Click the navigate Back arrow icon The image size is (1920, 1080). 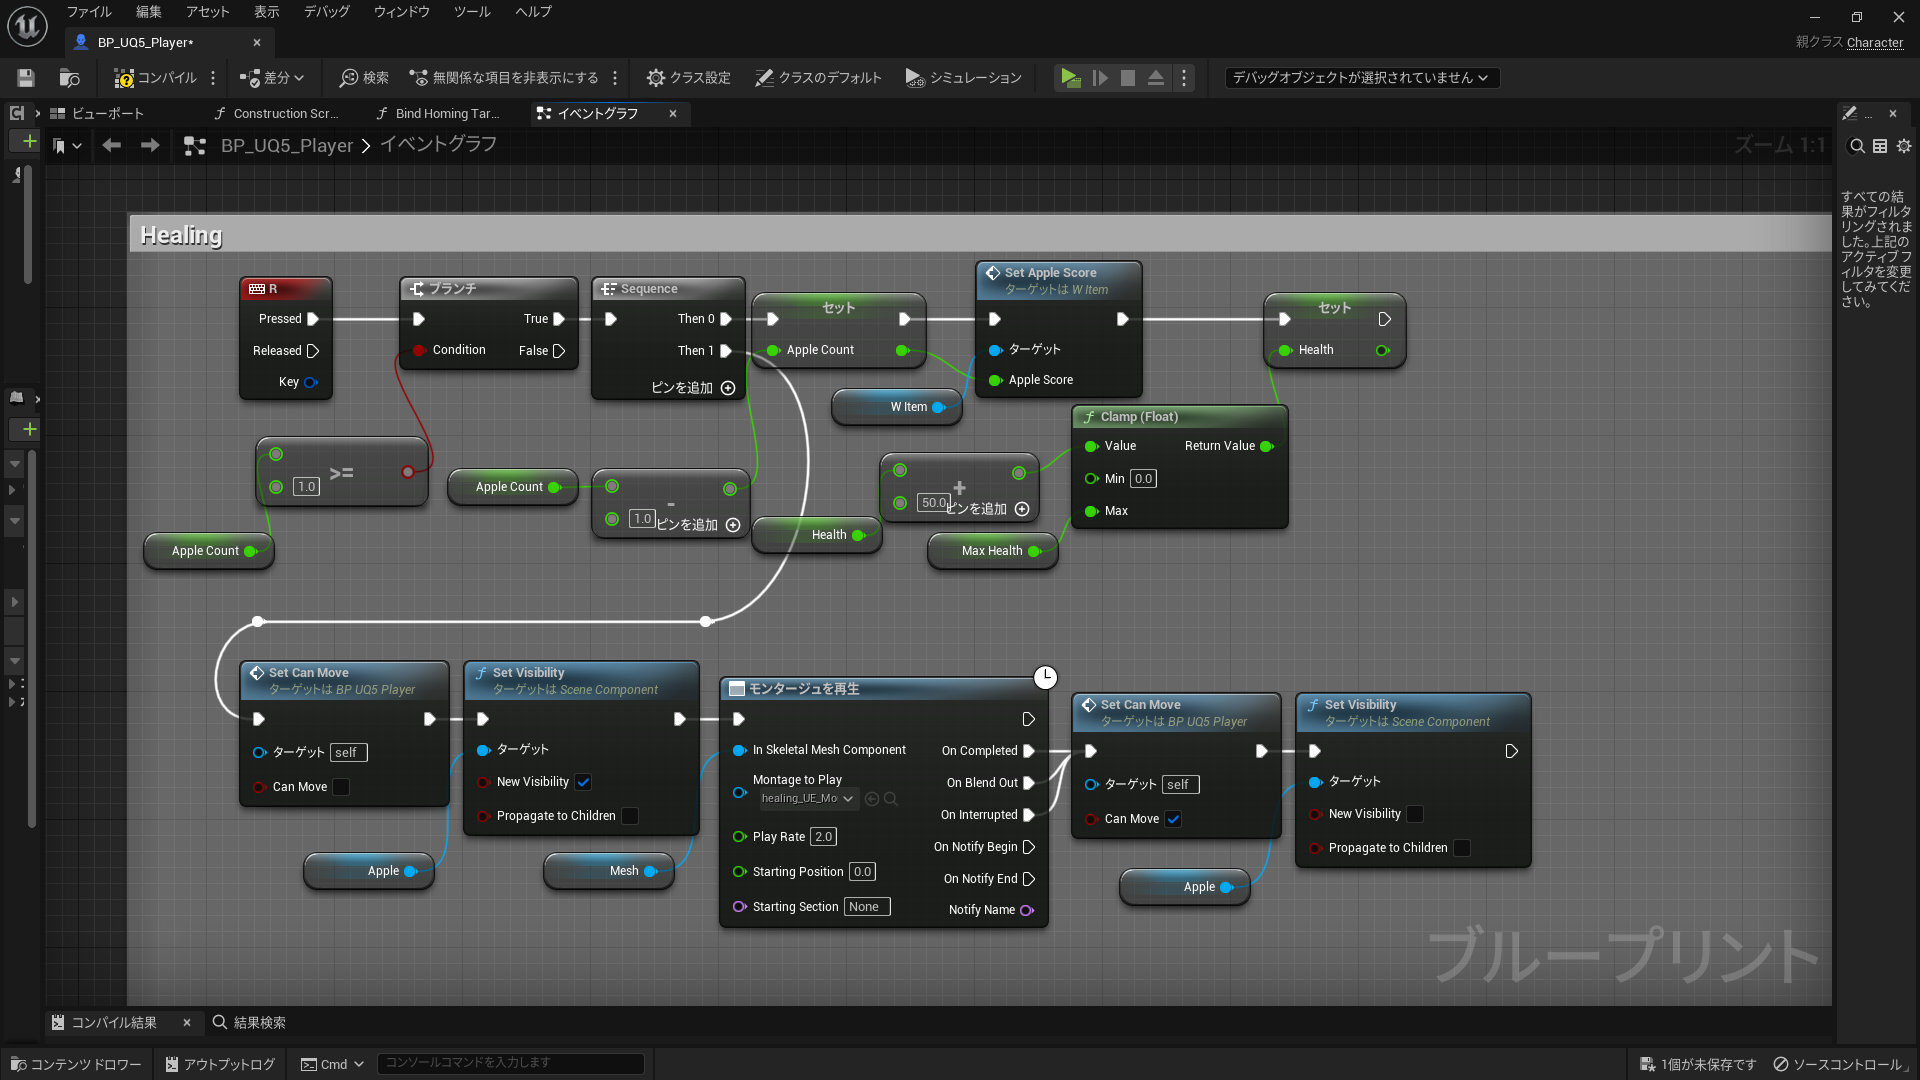(112, 146)
